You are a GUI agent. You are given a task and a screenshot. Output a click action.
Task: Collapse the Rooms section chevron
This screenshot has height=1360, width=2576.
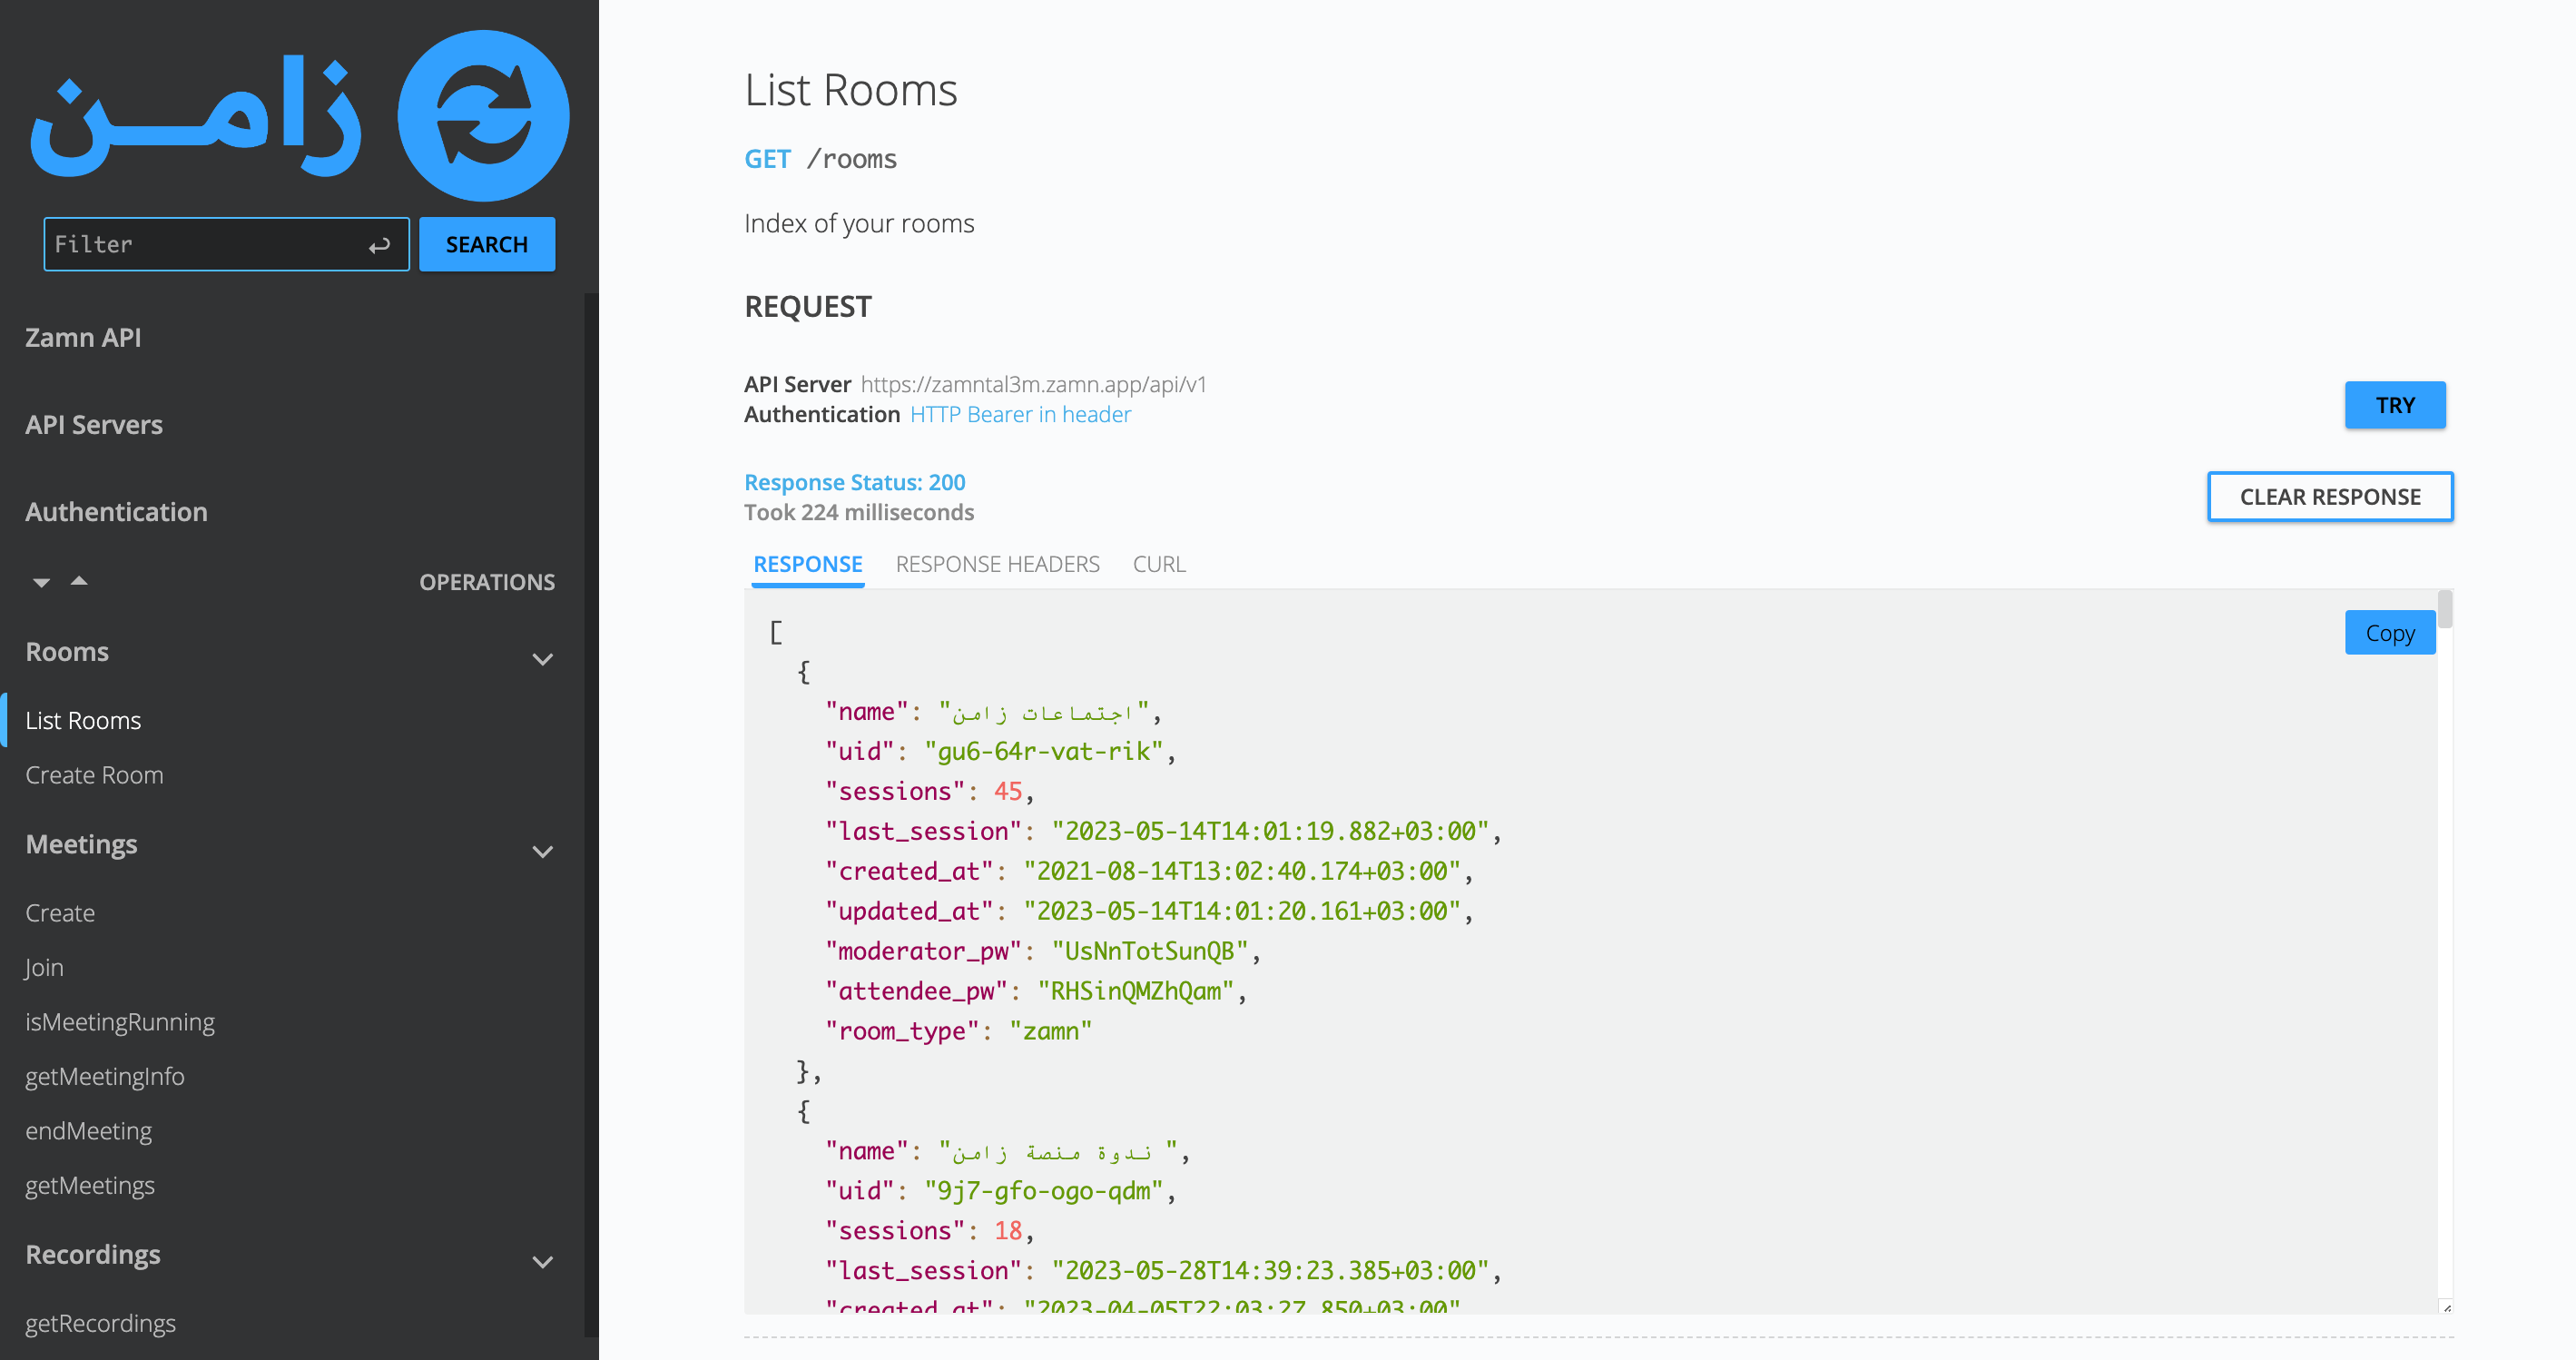tap(543, 659)
